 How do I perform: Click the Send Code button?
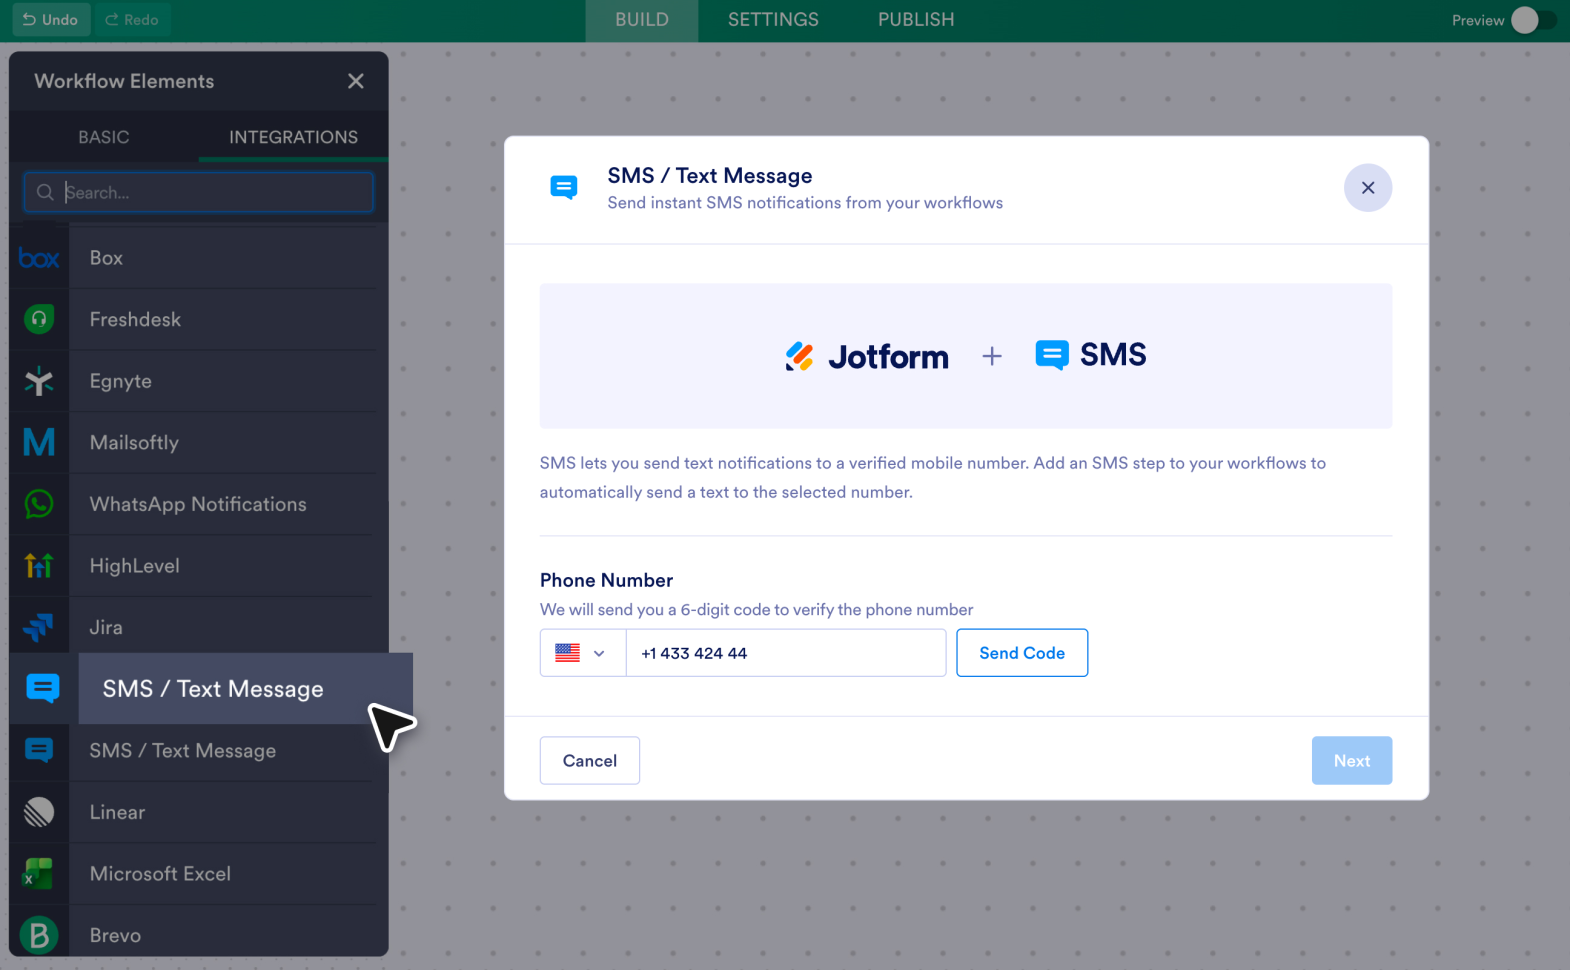click(1022, 653)
